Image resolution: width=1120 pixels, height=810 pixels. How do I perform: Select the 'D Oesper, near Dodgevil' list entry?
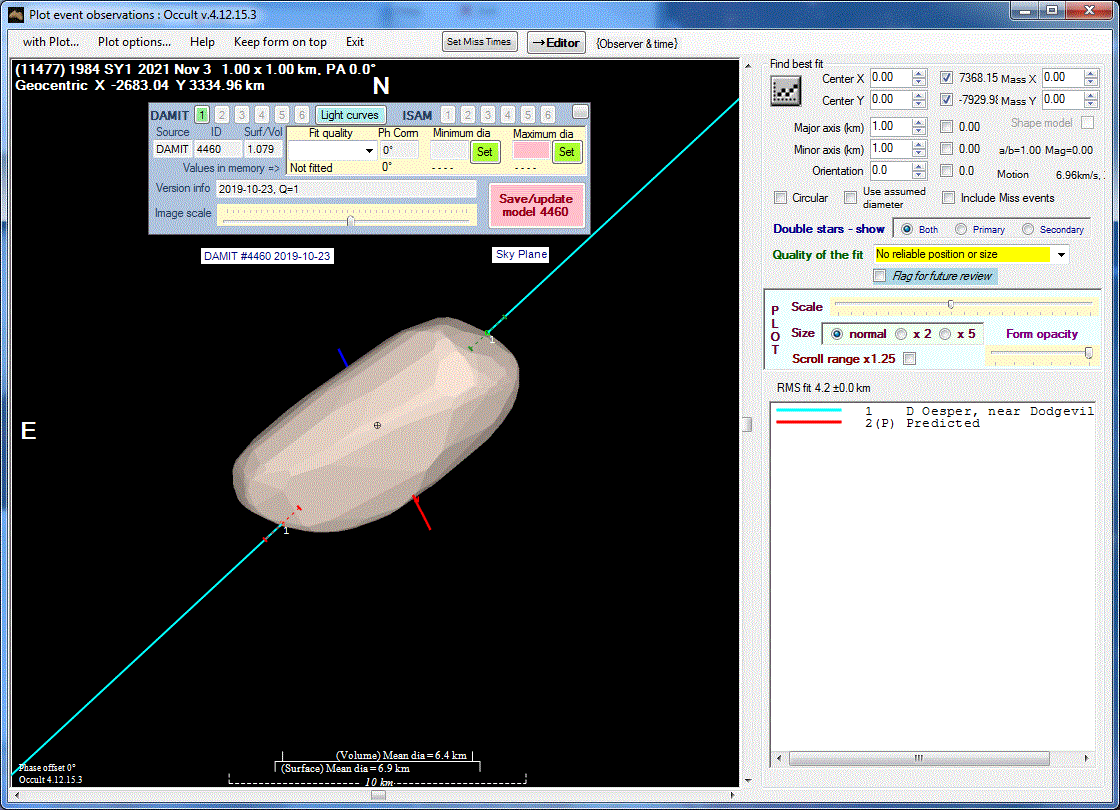(x=935, y=411)
